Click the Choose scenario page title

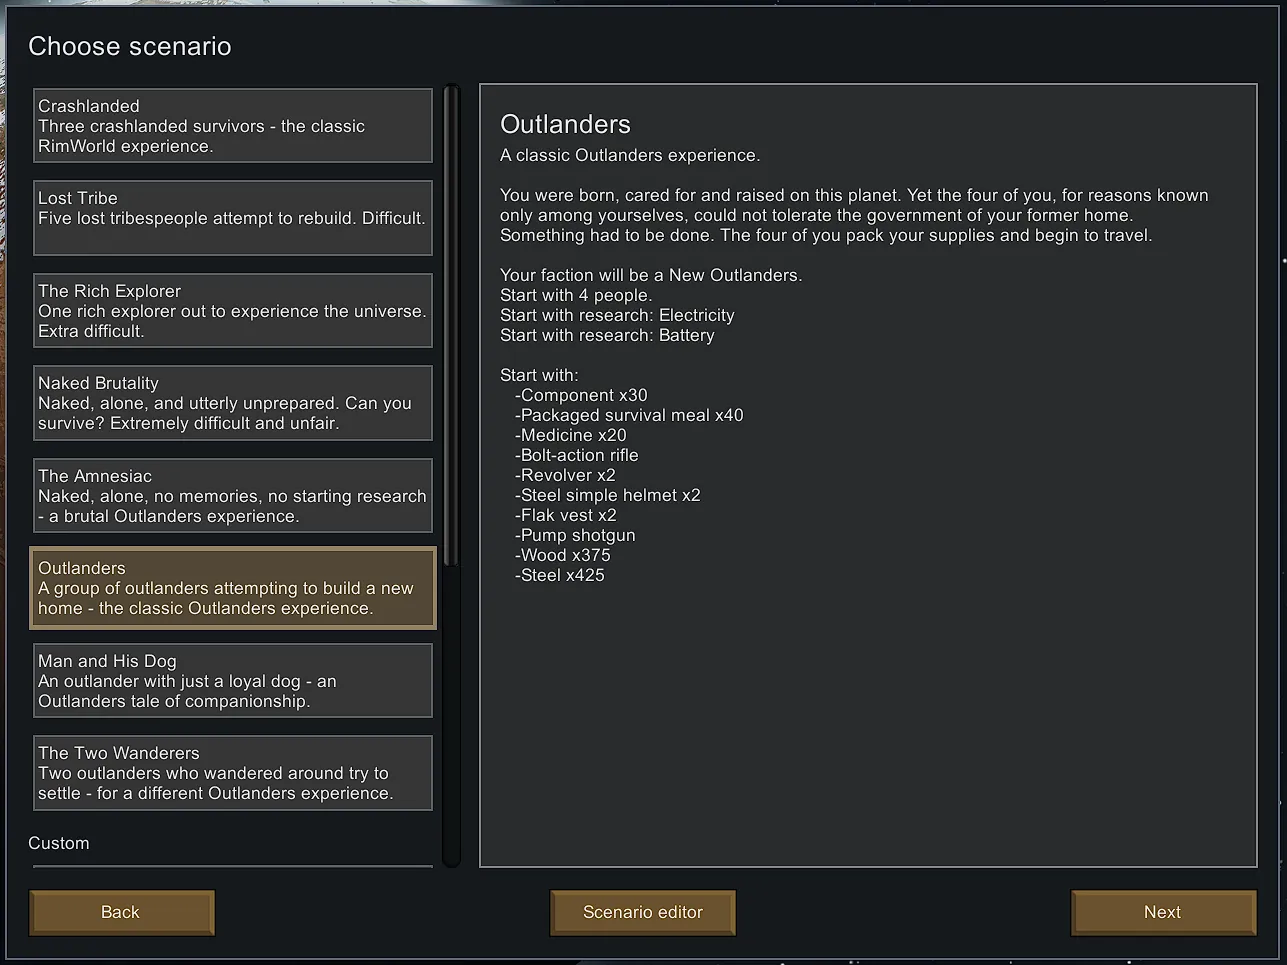click(130, 46)
